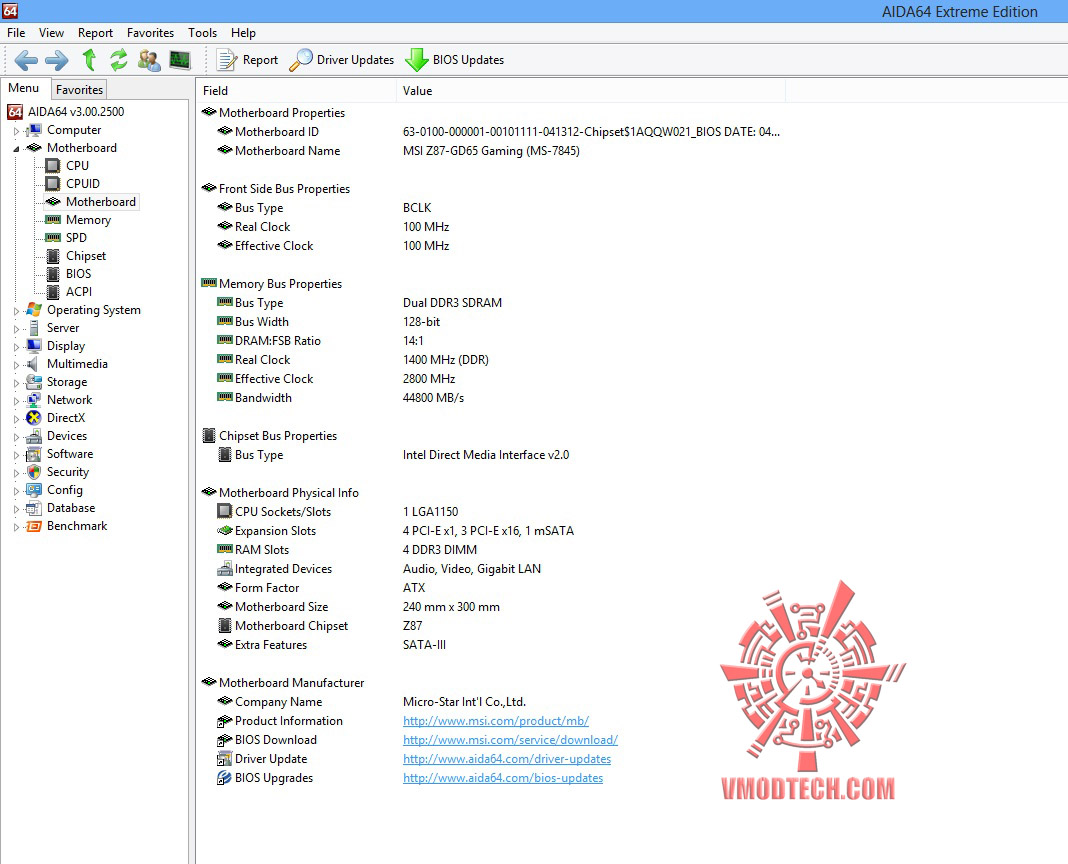This screenshot has width=1068, height=864.
Task: Select BIOS icon in tree
Action: [52, 274]
